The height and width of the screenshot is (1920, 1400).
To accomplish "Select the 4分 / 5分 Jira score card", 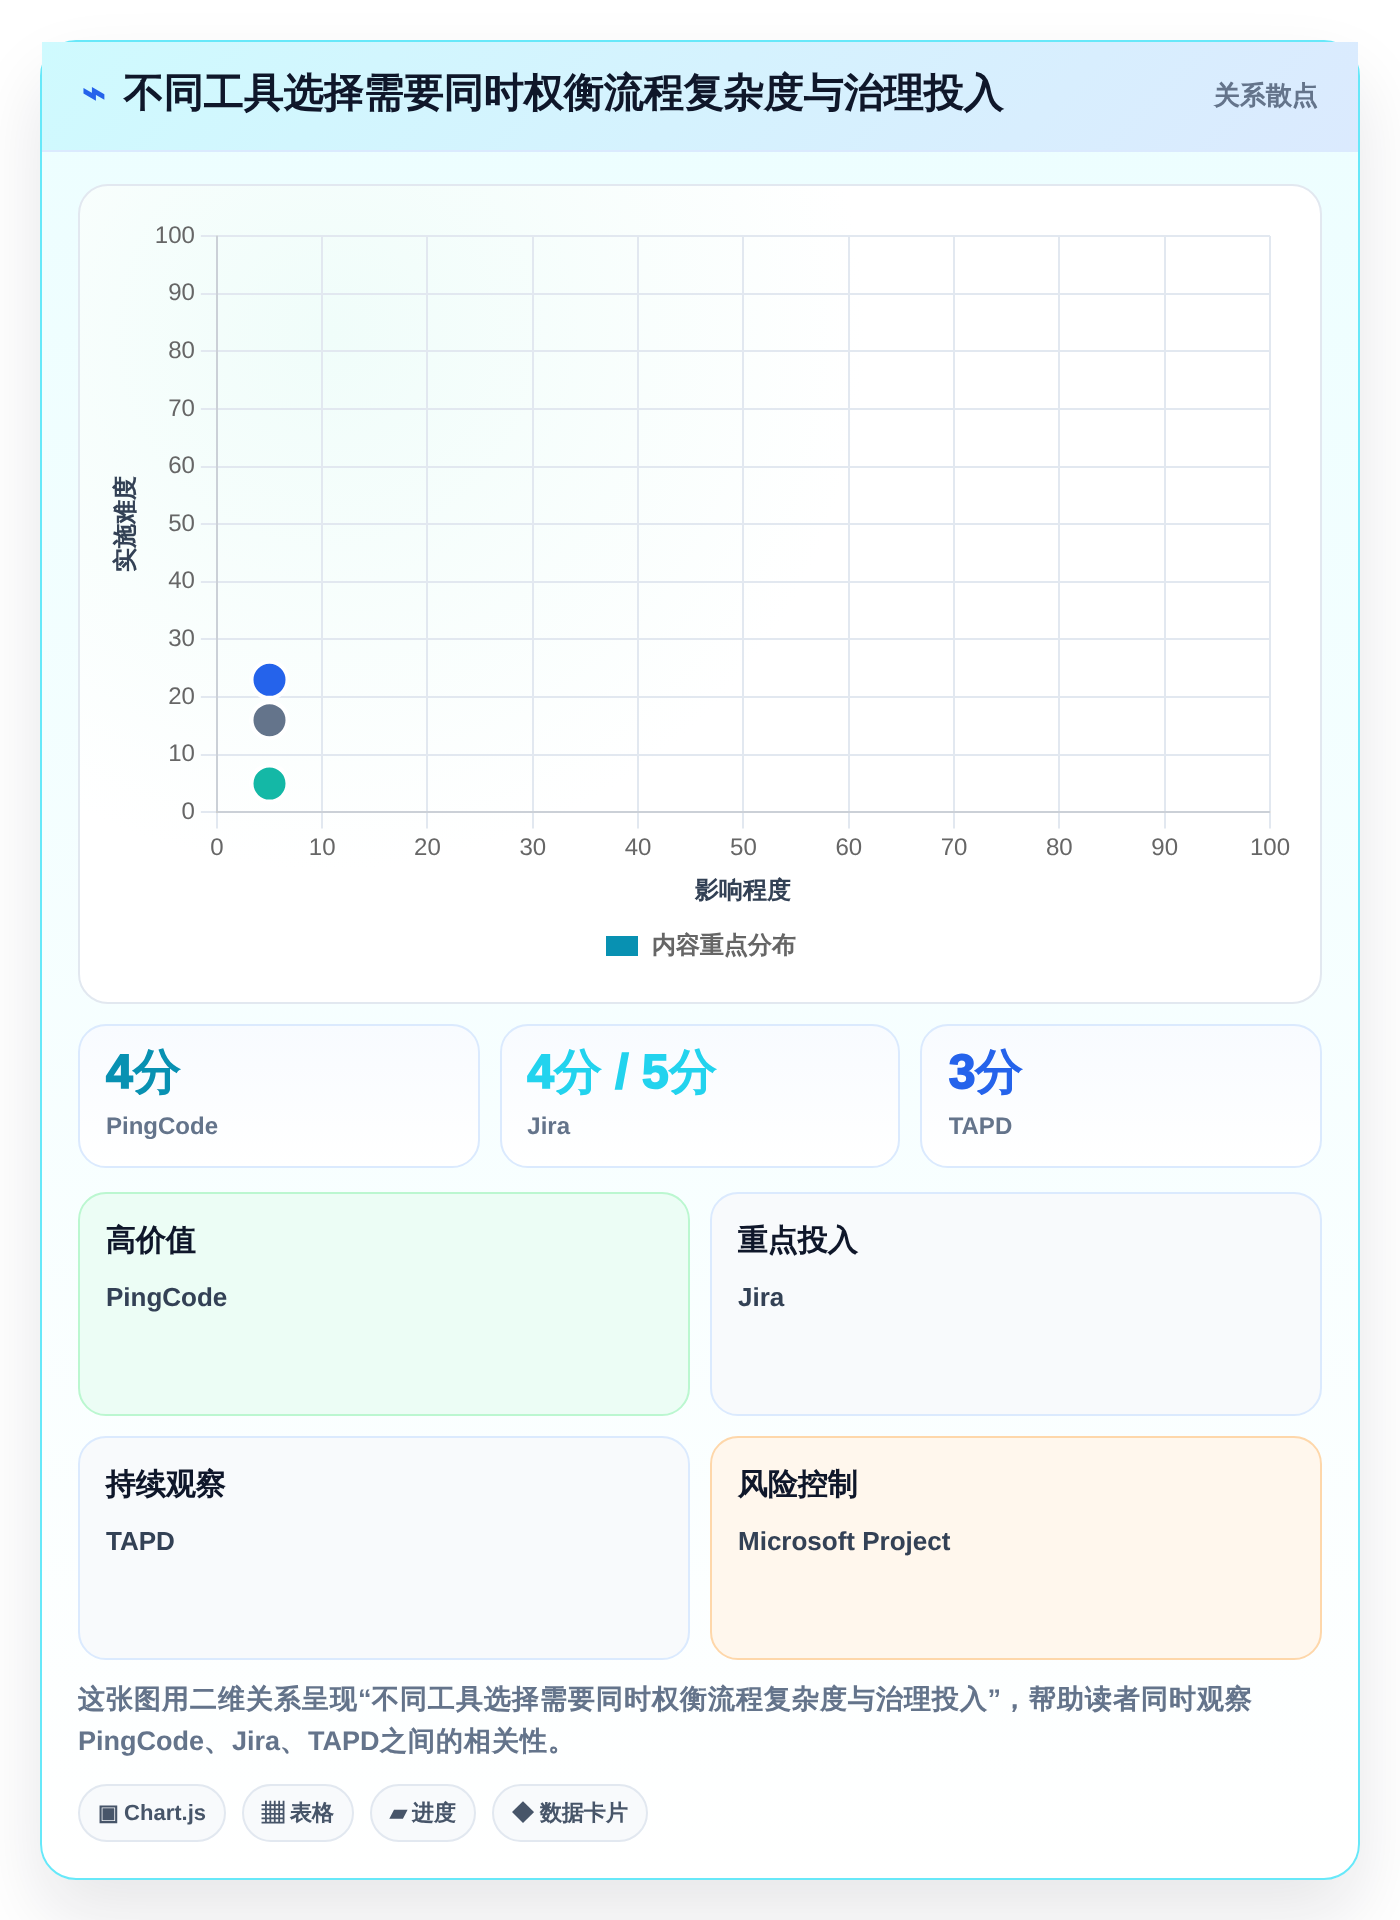I will point(700,1096).
